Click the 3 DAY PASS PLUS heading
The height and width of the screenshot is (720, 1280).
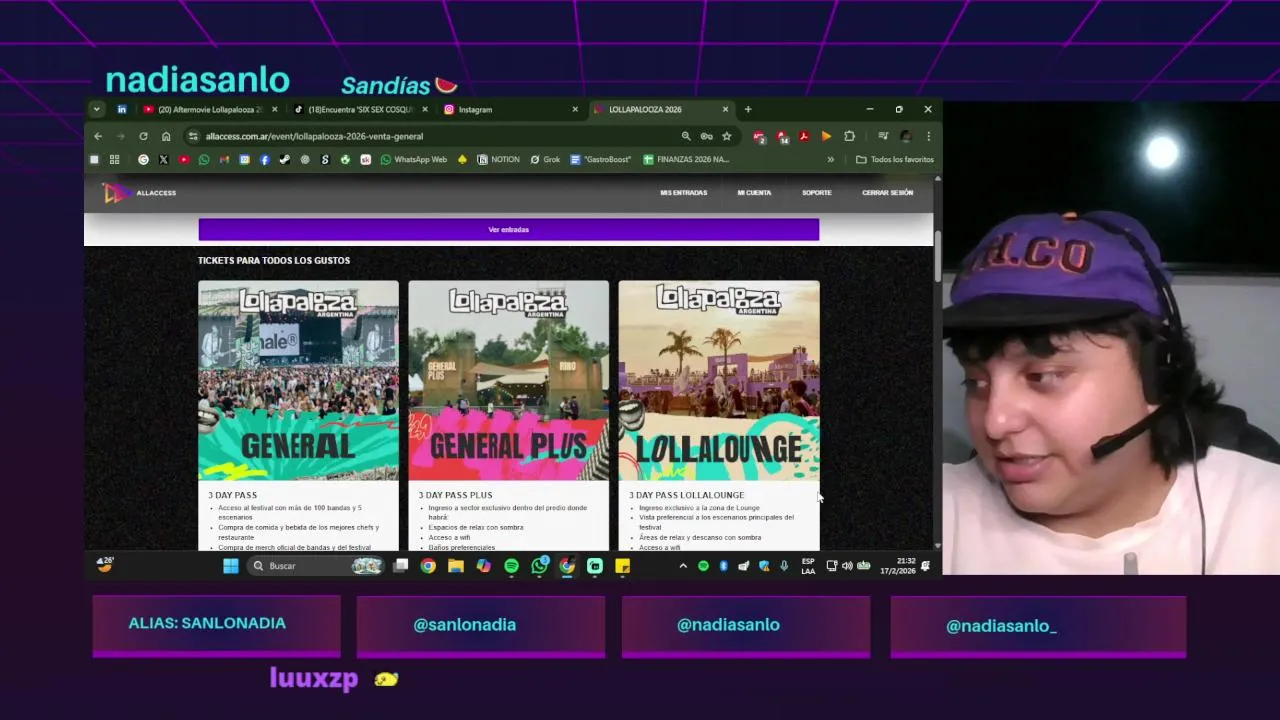click(455, 495)
